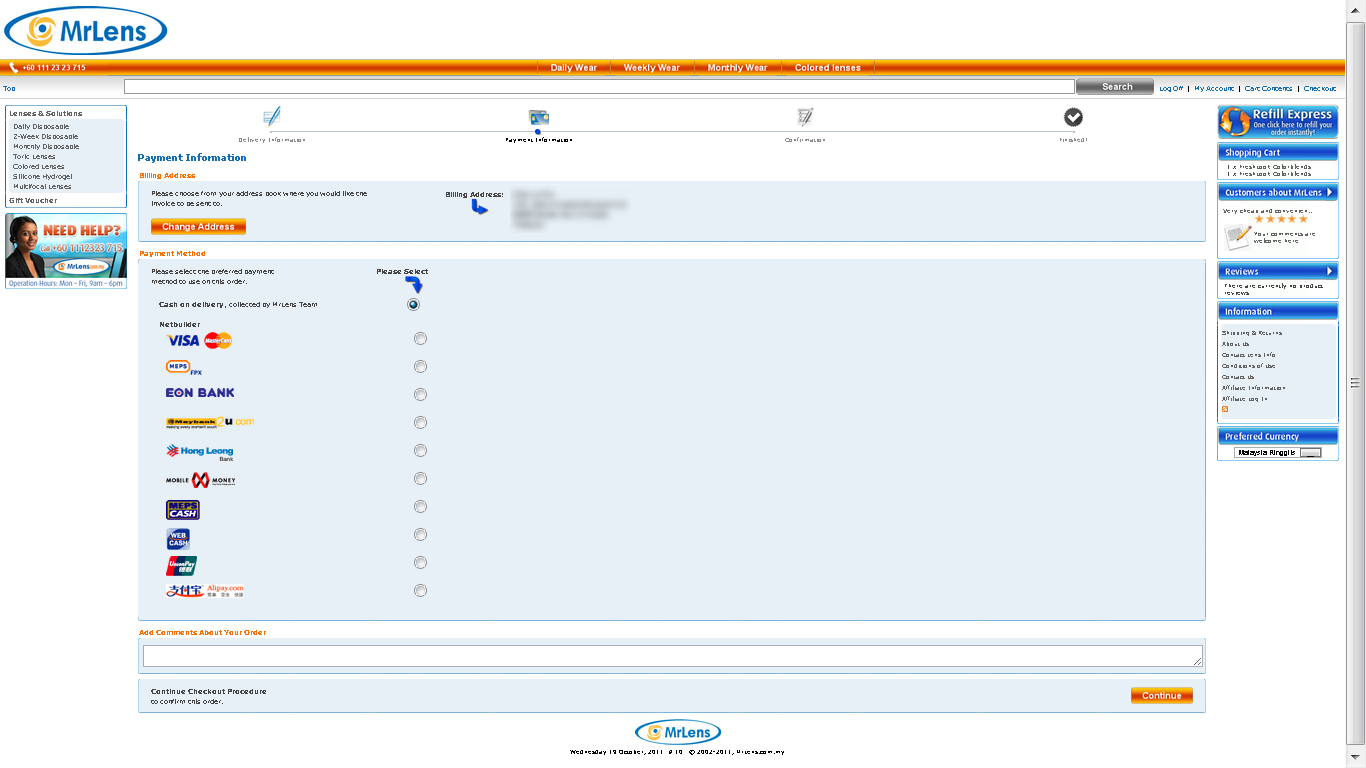Image resolution: width=1366 pixels, height=768 pixels.
Task: Click the Log Off link
Action: pyautogui.click(x=1171, y=88)
